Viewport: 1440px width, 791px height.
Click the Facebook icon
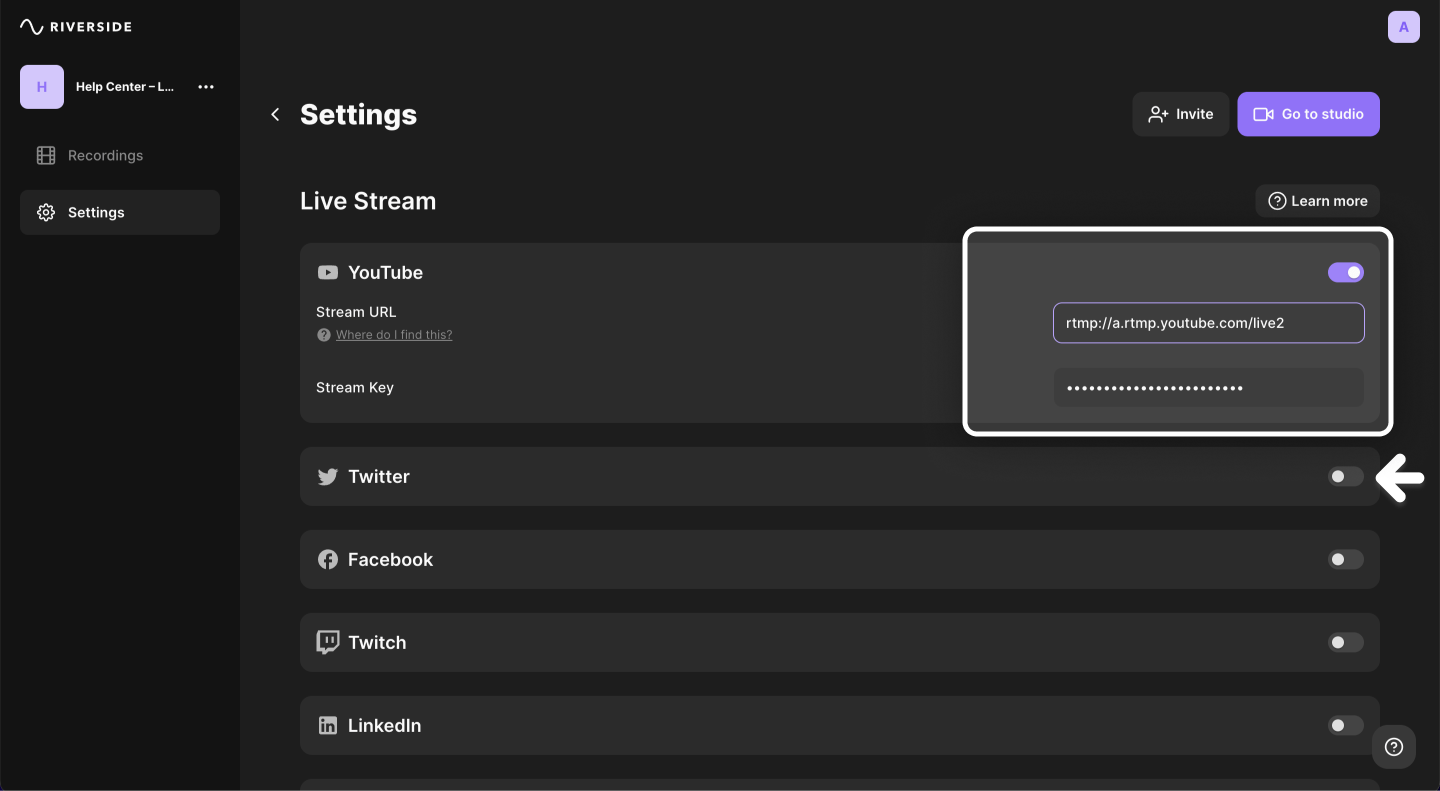click(x=327, y=559)
